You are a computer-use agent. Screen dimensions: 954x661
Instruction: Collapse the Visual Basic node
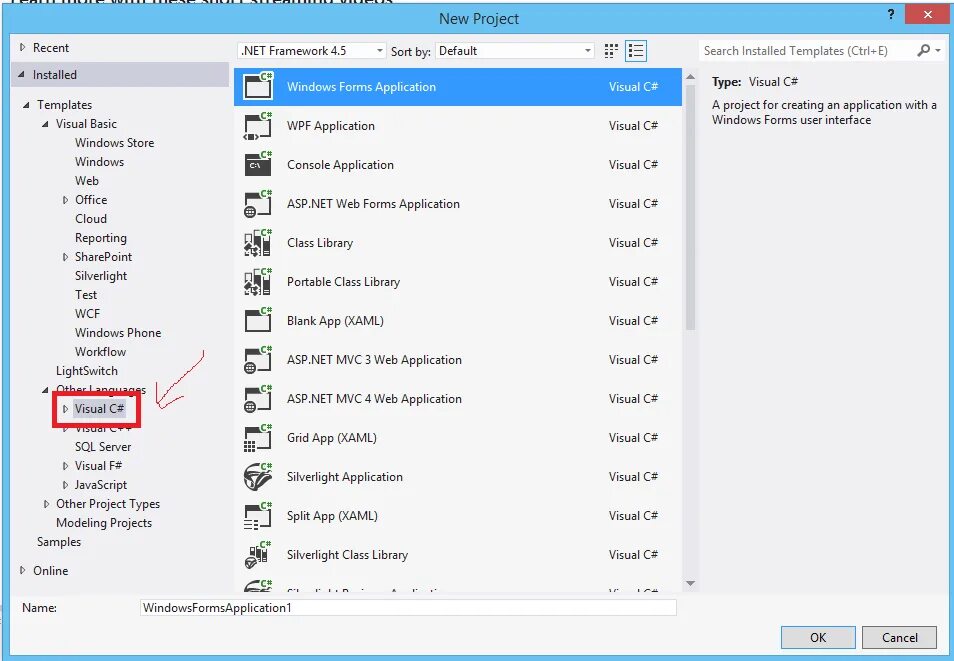(46, 124)
